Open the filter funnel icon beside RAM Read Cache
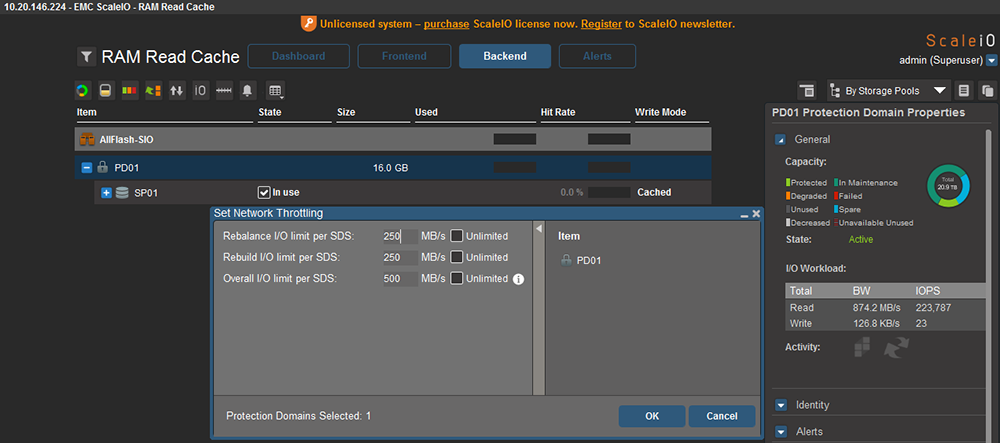This screenshot has height=443, width=1000. pyautogui.click(x=86, y=57)
